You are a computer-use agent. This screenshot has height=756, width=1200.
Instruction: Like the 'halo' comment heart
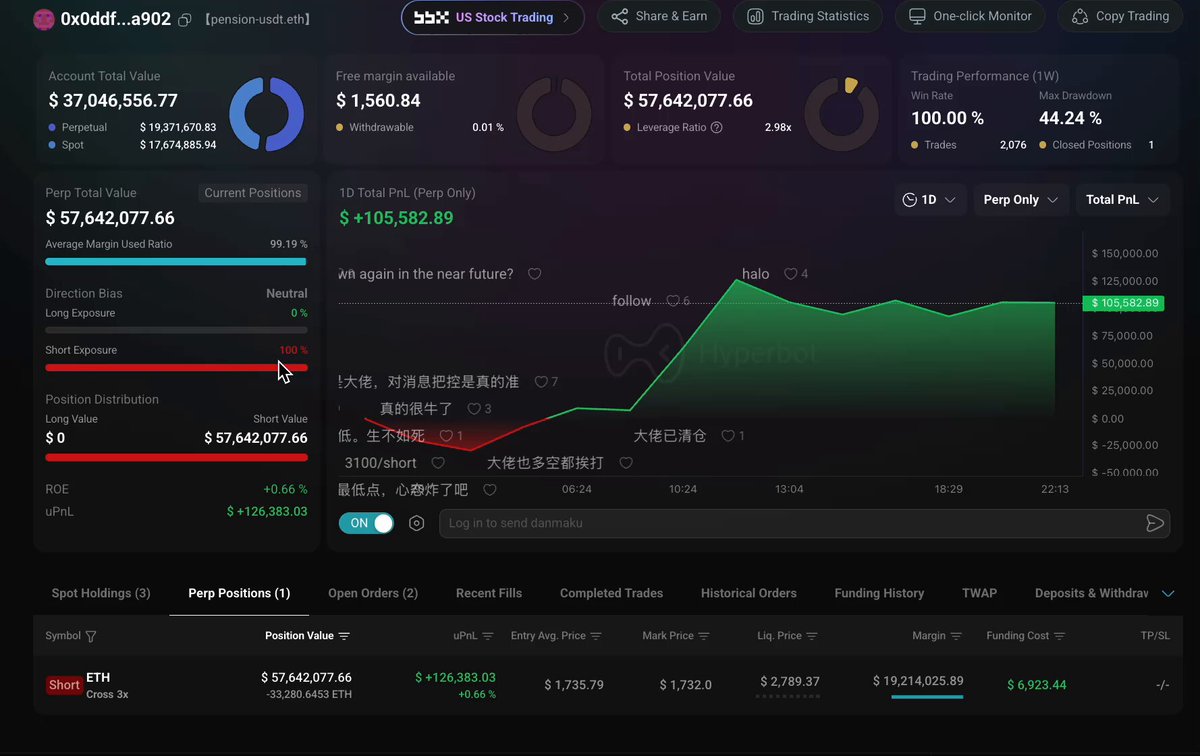pyautogui.click(x=790, y=274)
